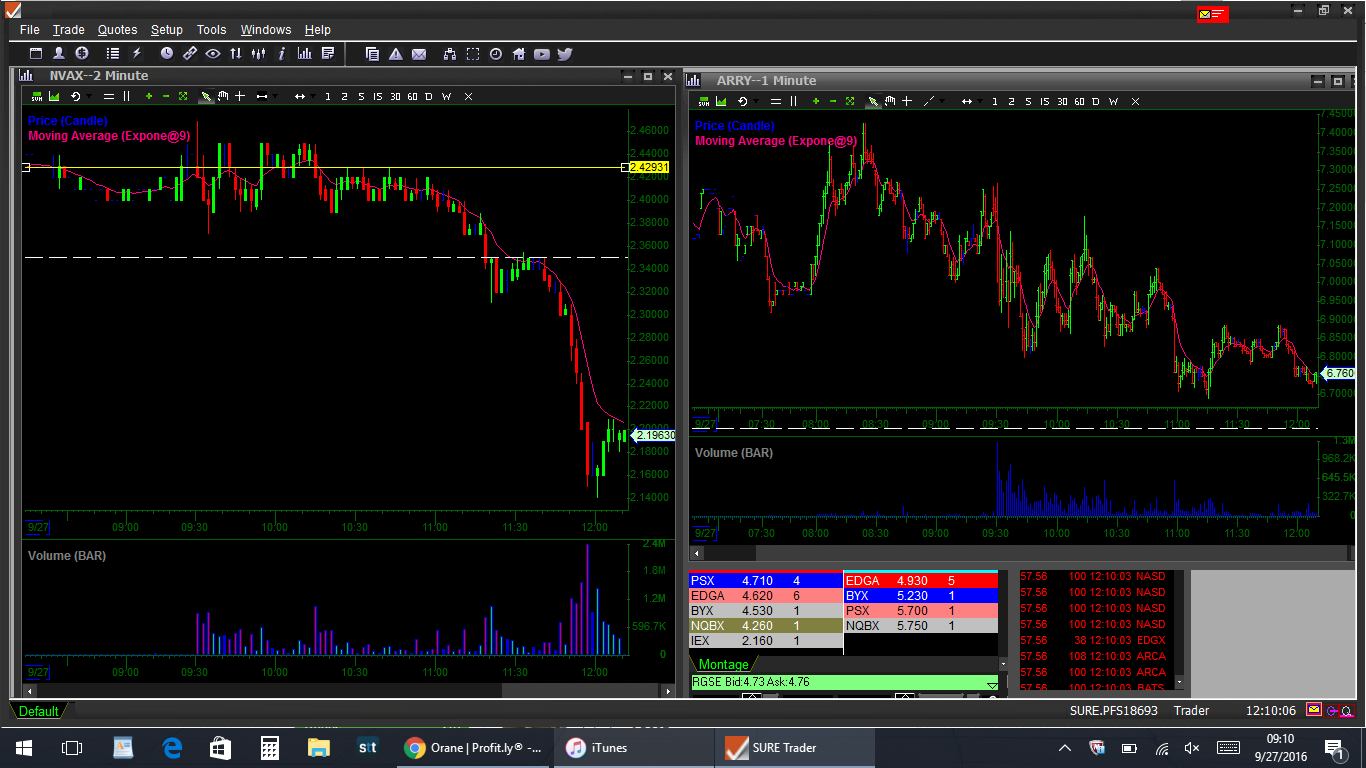Select the hand pan tool on NVAX chart
Viewport: 1366px width, 768px height.
tap(223, 97)
